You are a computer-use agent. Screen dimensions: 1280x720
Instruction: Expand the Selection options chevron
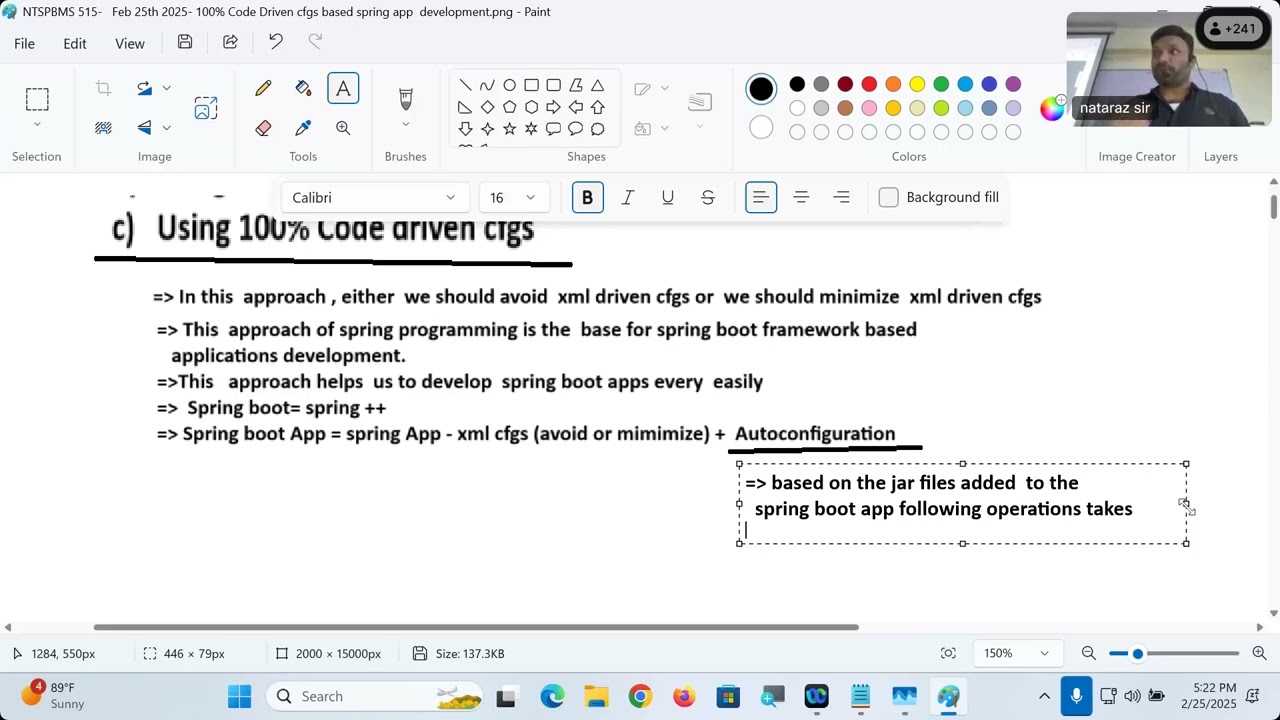(x=37, y=125)
